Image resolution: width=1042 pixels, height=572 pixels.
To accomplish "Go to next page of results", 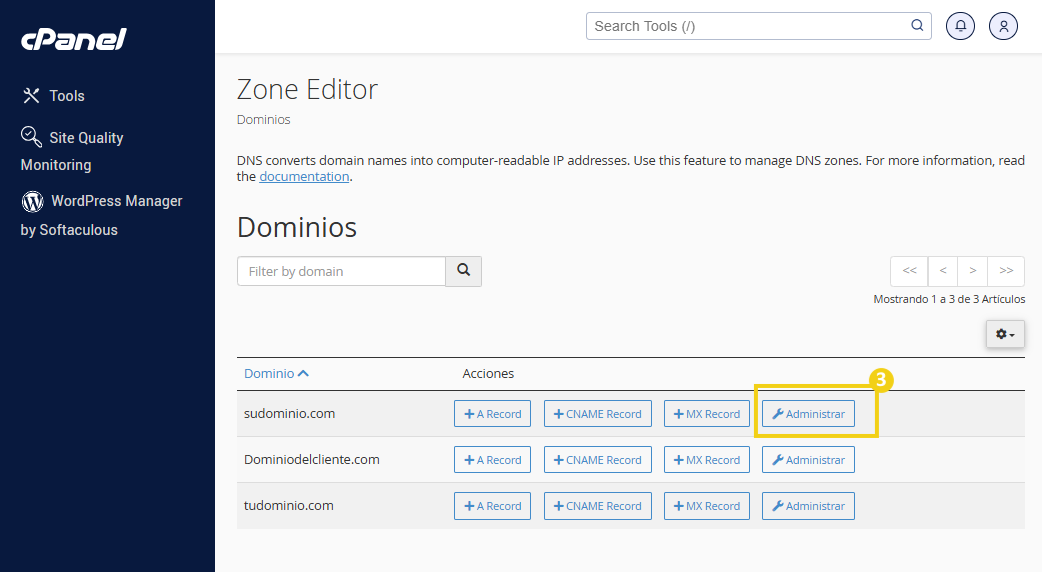I will [x=973, y=270].
